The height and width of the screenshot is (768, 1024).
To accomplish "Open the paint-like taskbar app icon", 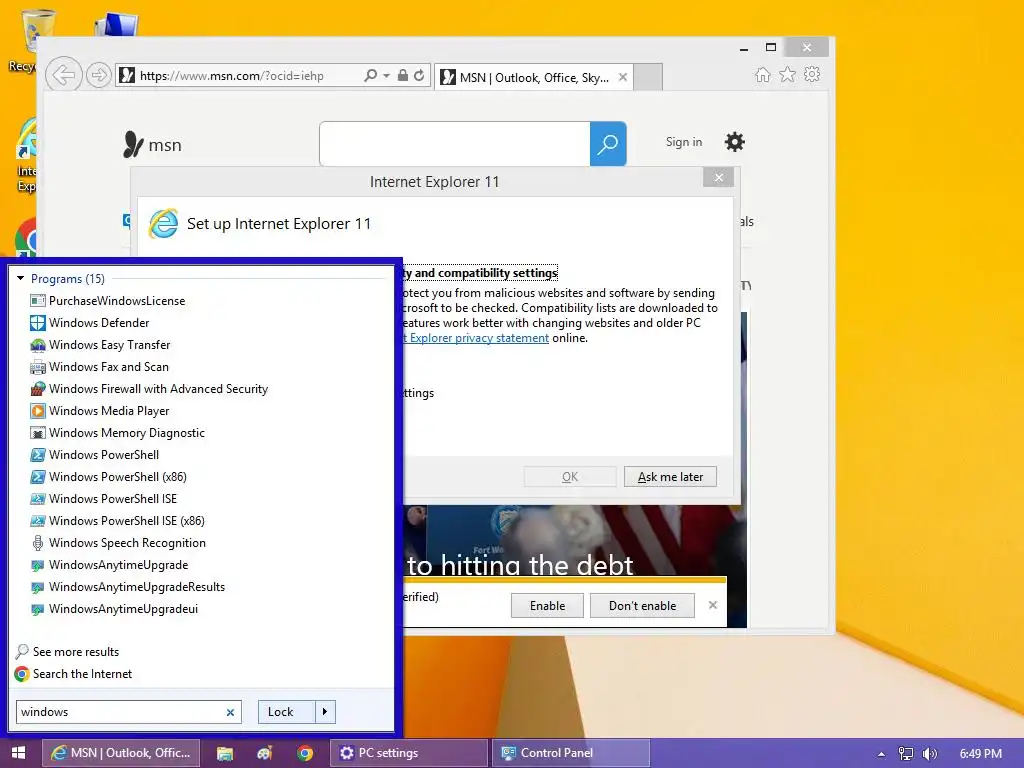I will pyautogui.click(x=264, y=753).
